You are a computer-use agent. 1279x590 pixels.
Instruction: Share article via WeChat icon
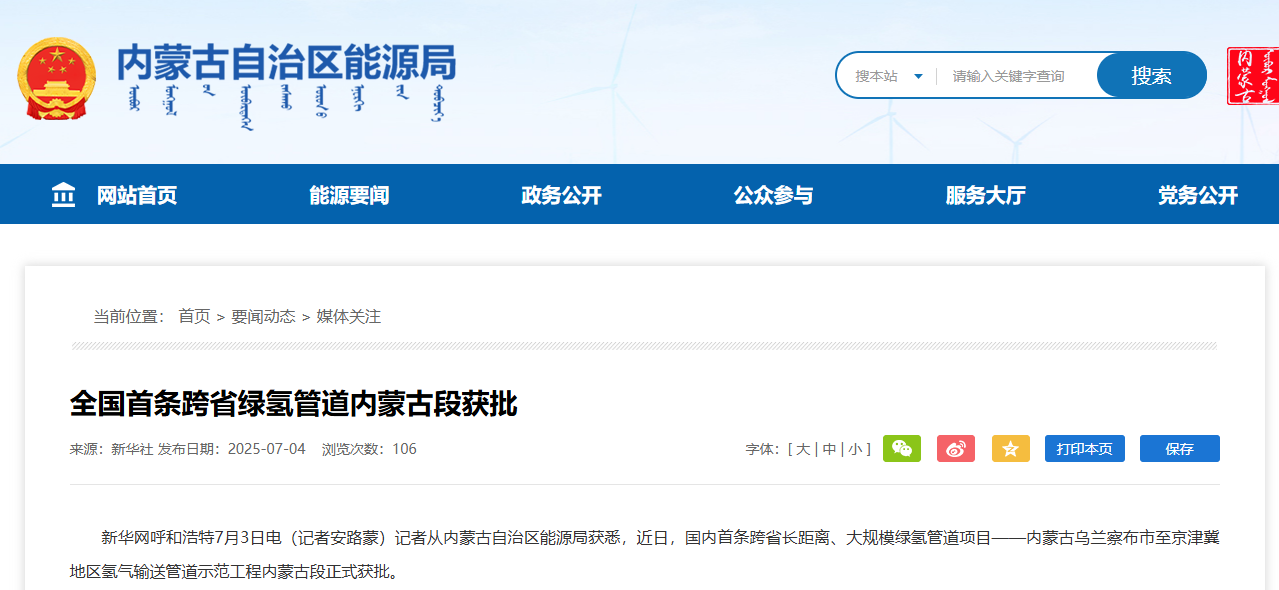point(902,449)
